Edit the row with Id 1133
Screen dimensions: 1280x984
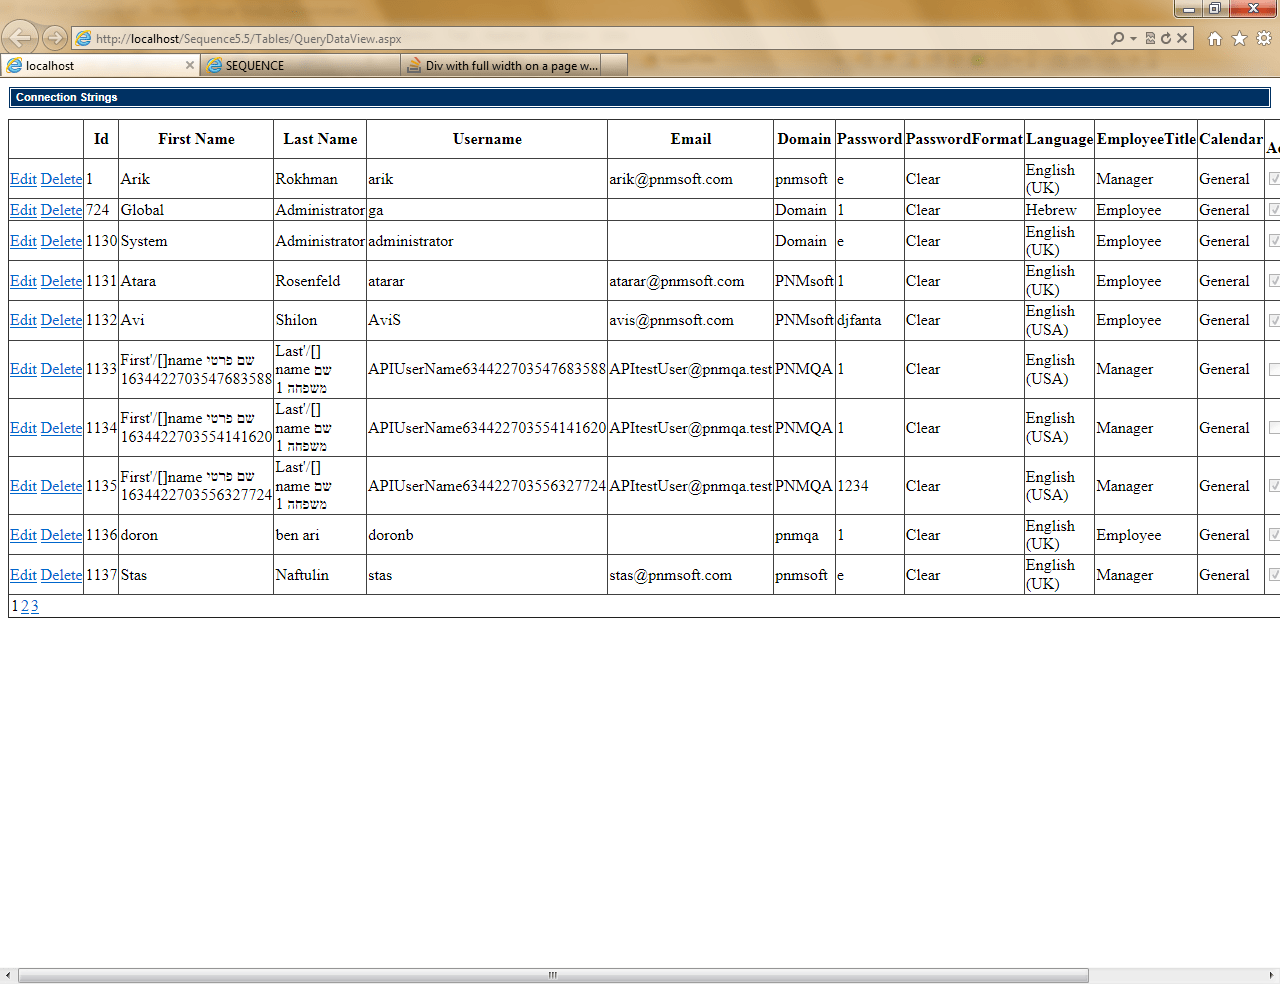pyautogui.click(x=23, y=369)
